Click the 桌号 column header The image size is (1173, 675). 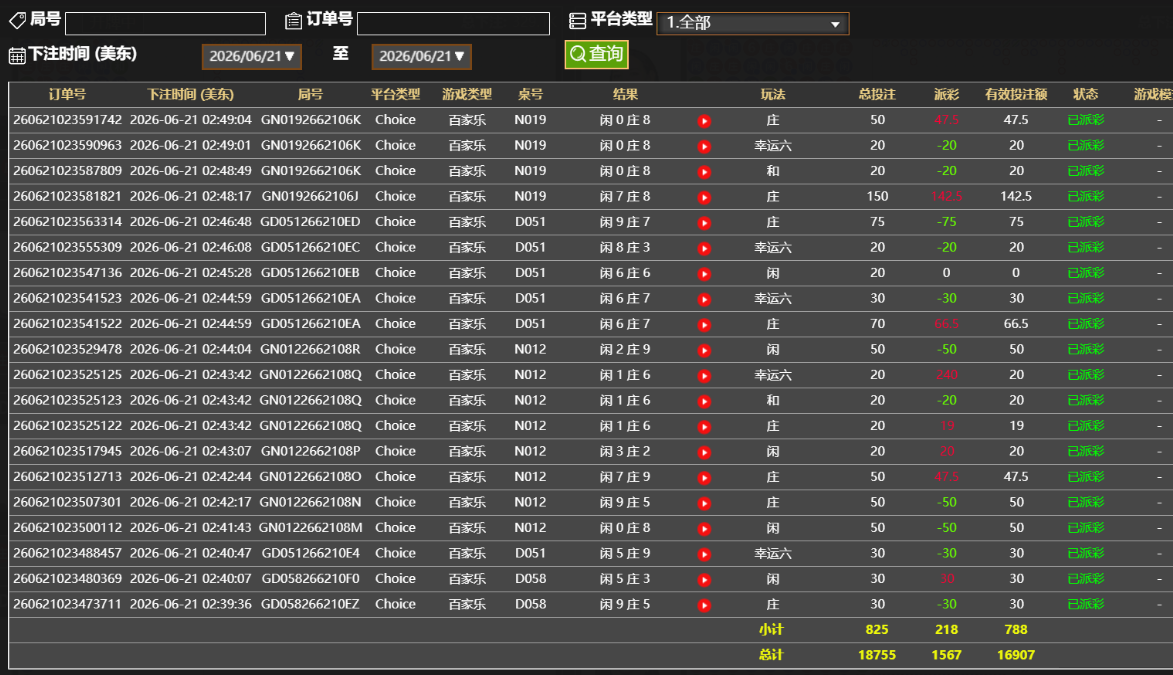point(530,94)
